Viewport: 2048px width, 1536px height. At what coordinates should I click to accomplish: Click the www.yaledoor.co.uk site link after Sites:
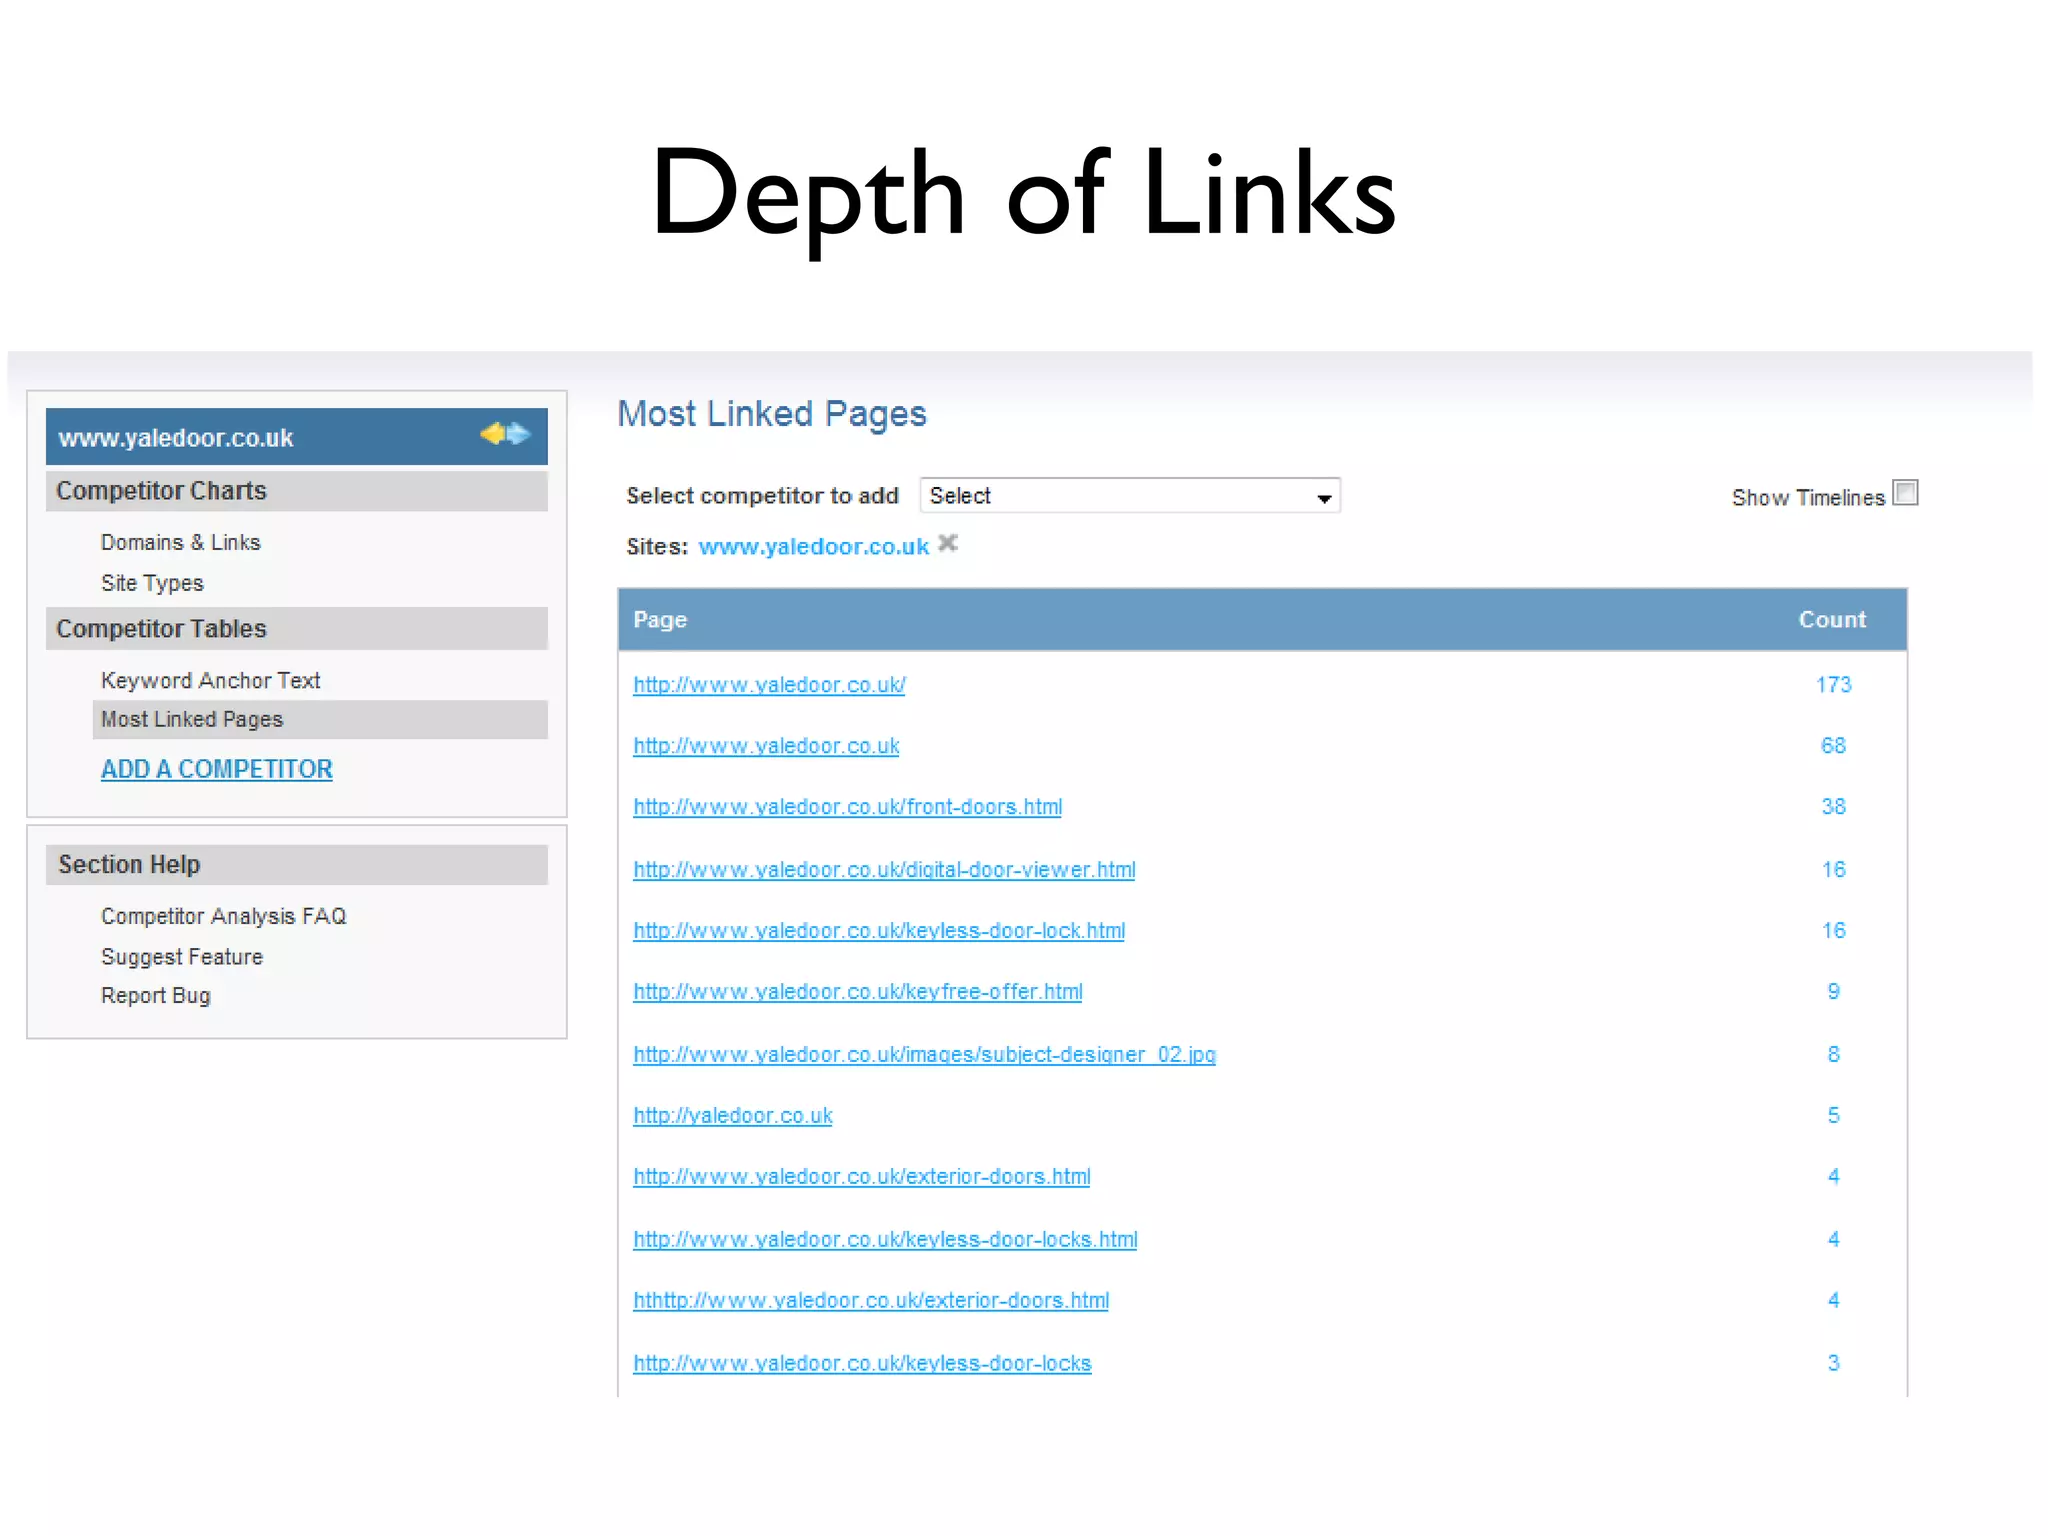(x=814, y=546)
